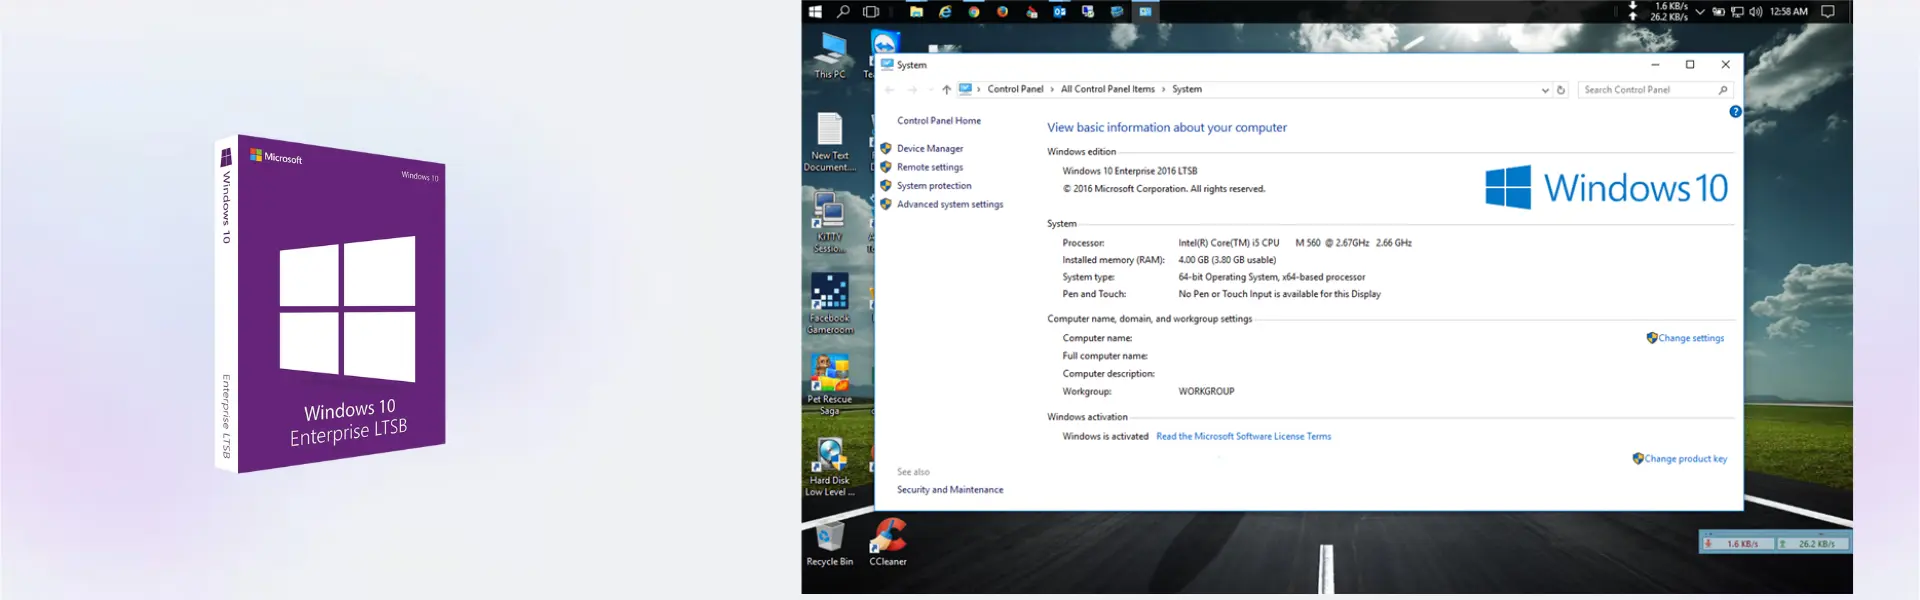This screenshot has width=1920, height=600.
Task: Click the Control Panel breadcrumb
Action: pos(1015,89)
